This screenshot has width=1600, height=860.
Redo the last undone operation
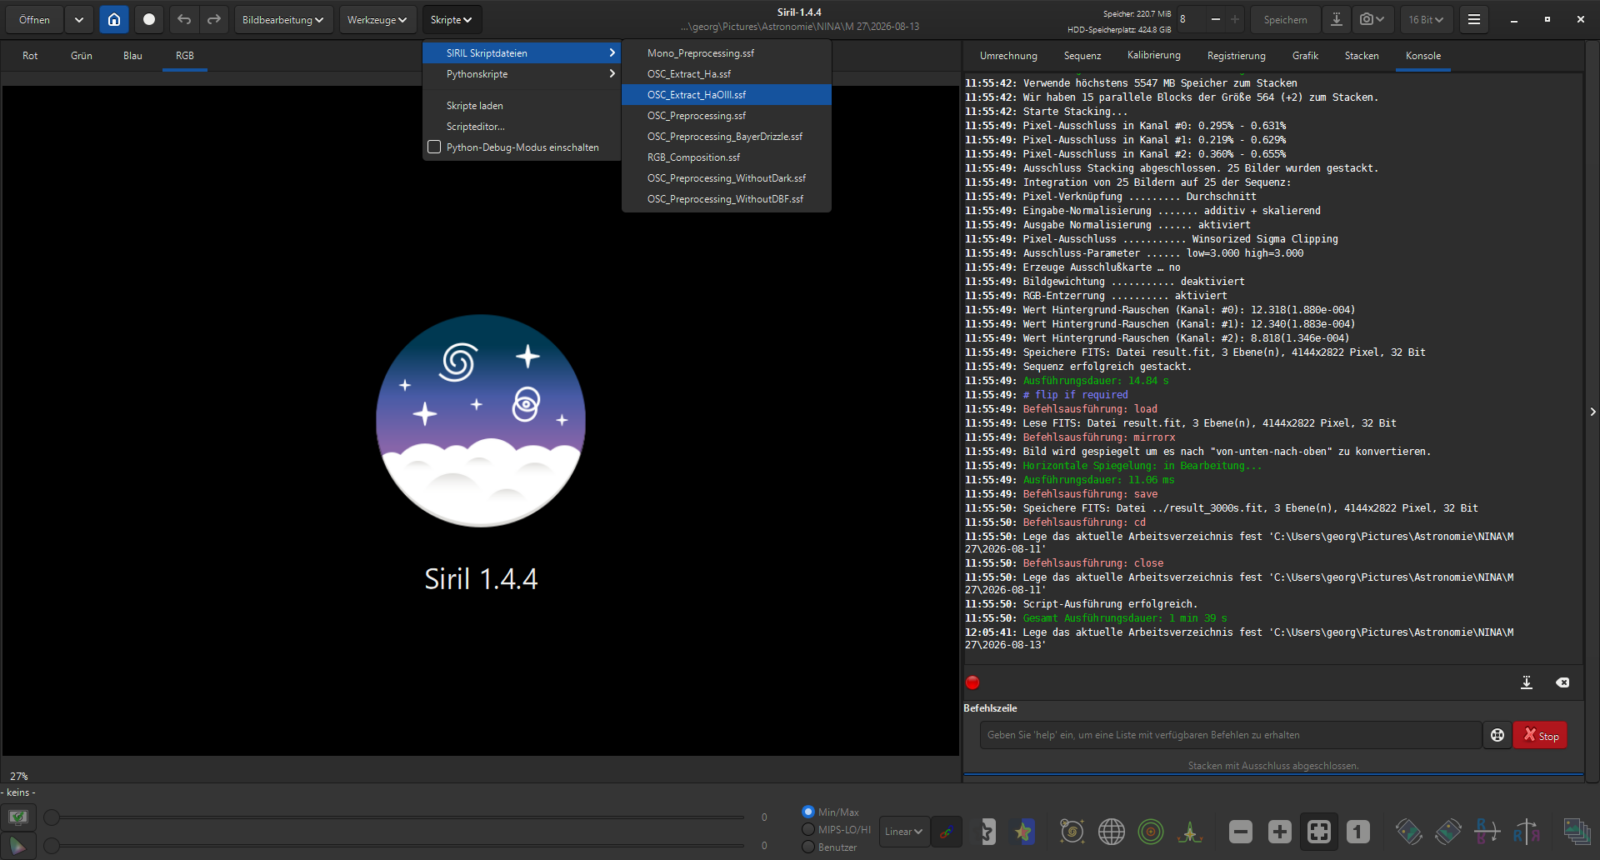click(214, 20)
